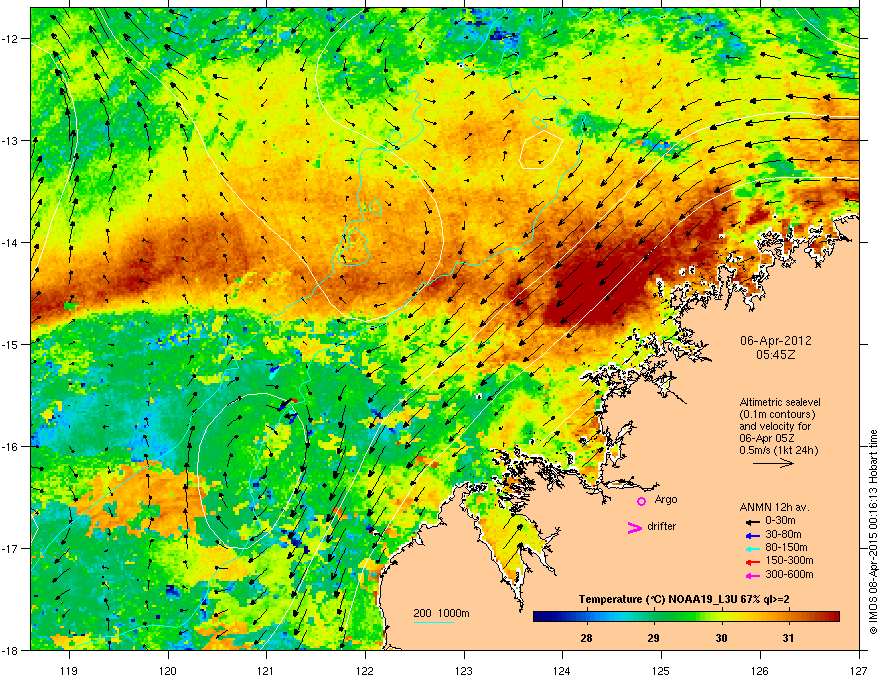Click the blue 30-80m legend arrow
This screenshot has height=680, width=880.
pos(752,535)
